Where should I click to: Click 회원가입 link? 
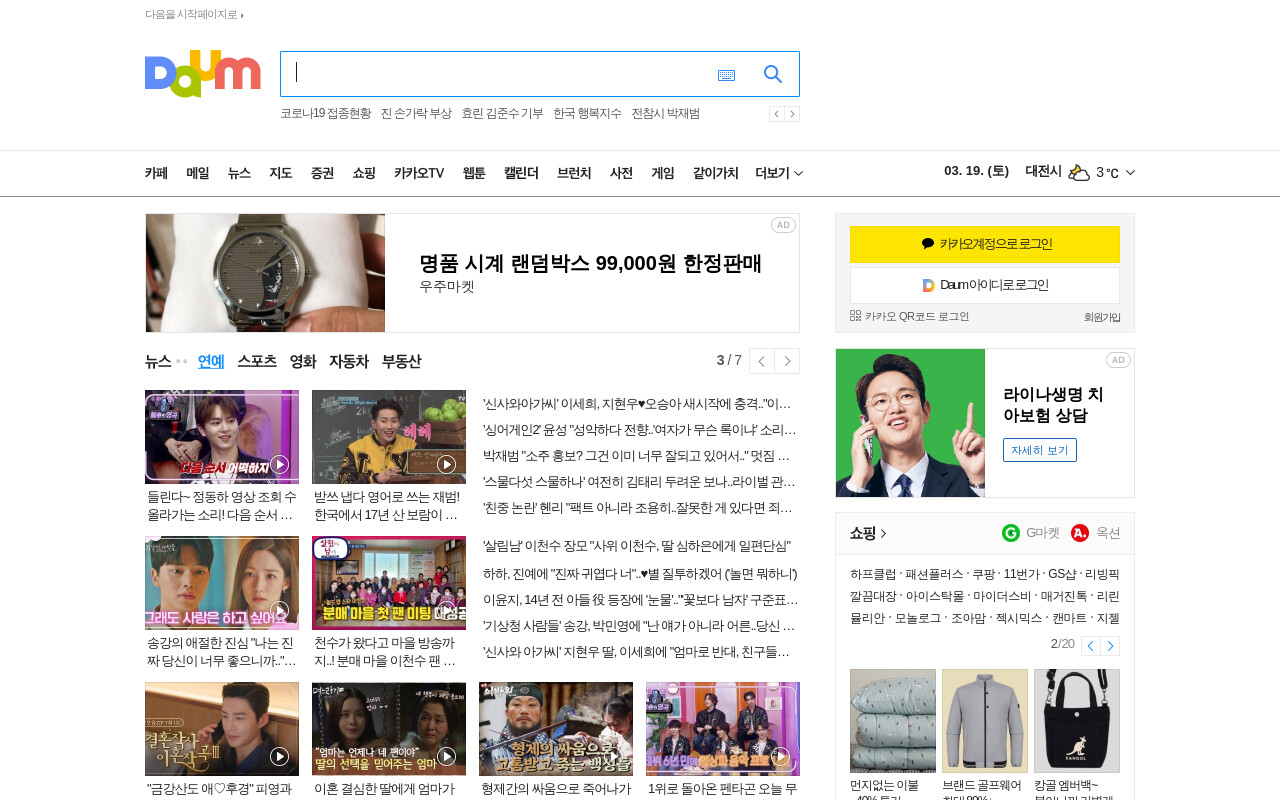click(1102, 317)
